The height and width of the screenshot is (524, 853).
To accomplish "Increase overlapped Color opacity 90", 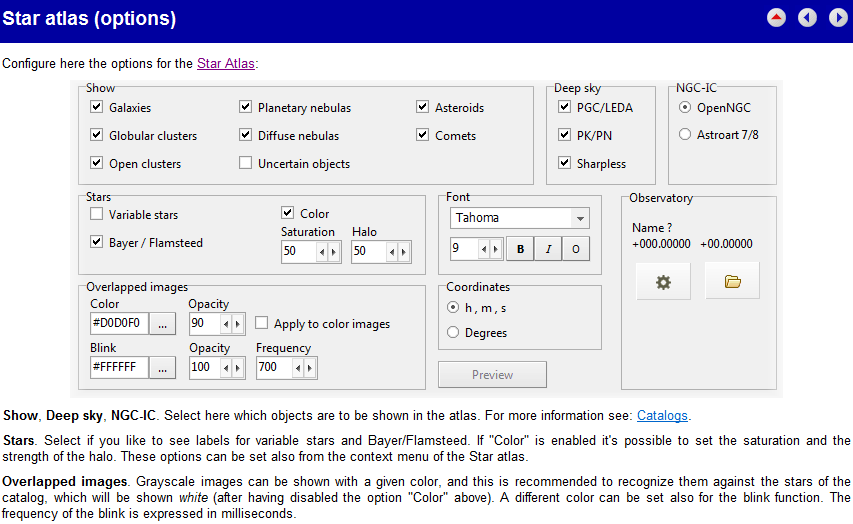I will click(x=238, y=324).
